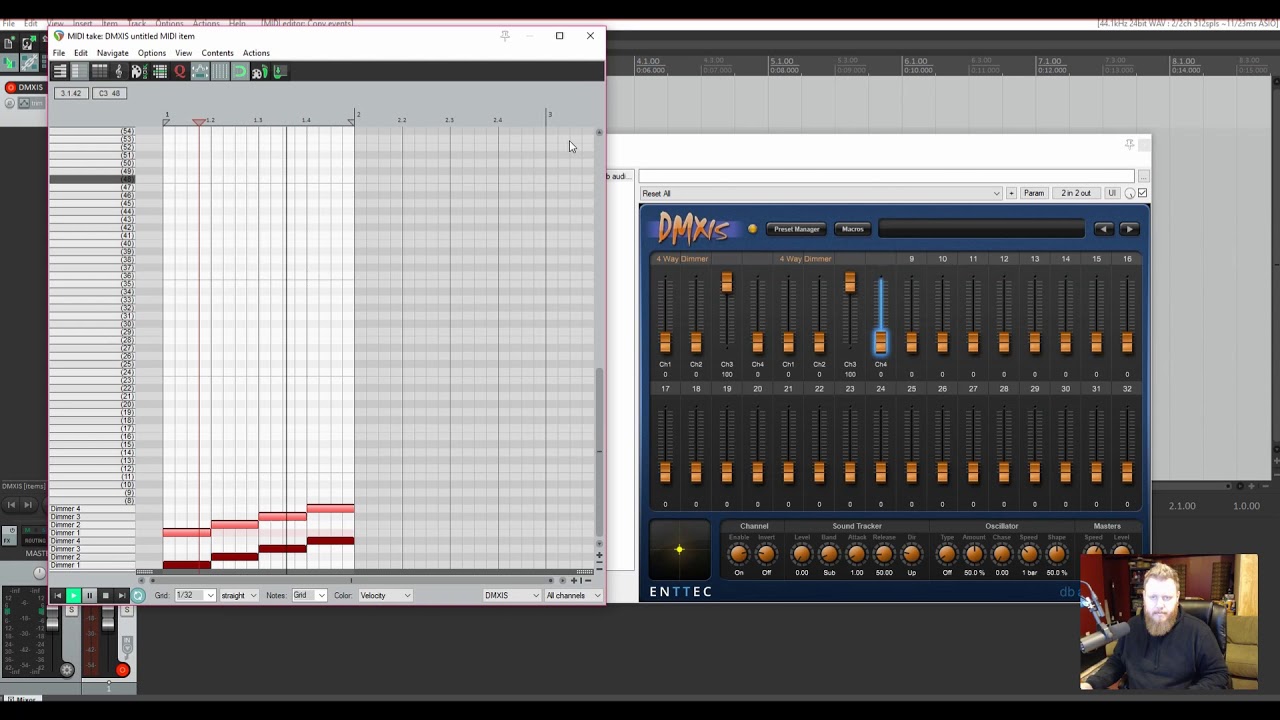Click the Preset Manager button
1280x720 pixels.
[x=796, y=229]
